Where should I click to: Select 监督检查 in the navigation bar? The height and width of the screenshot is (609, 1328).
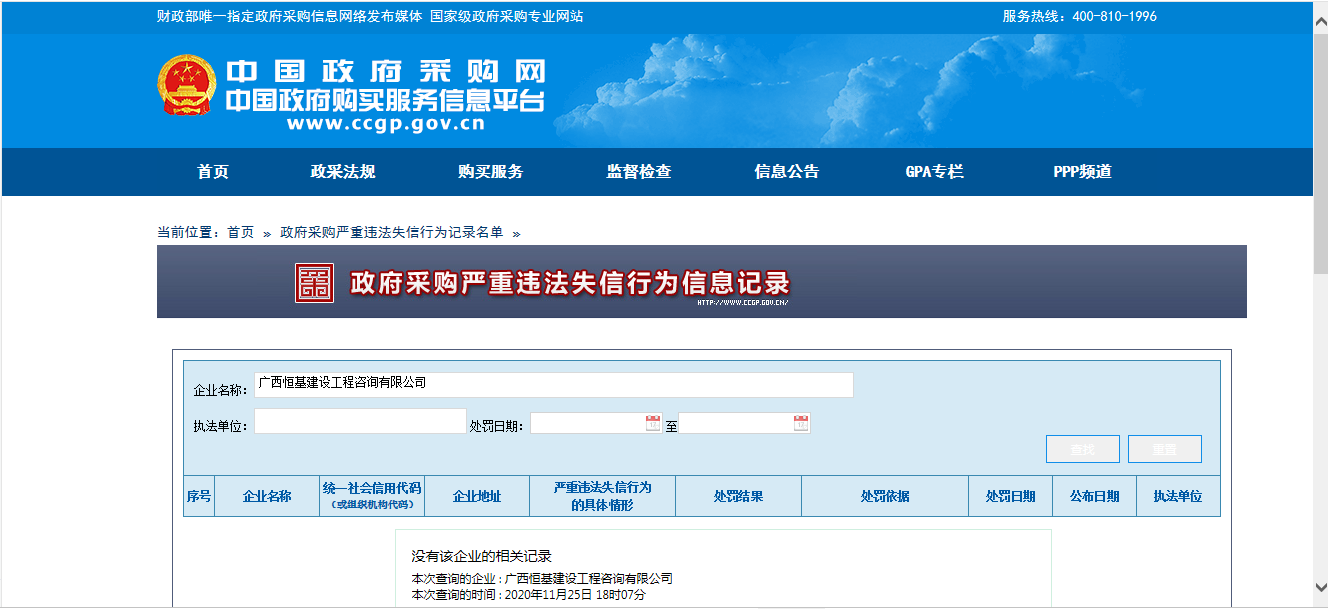tap(639, 172)
